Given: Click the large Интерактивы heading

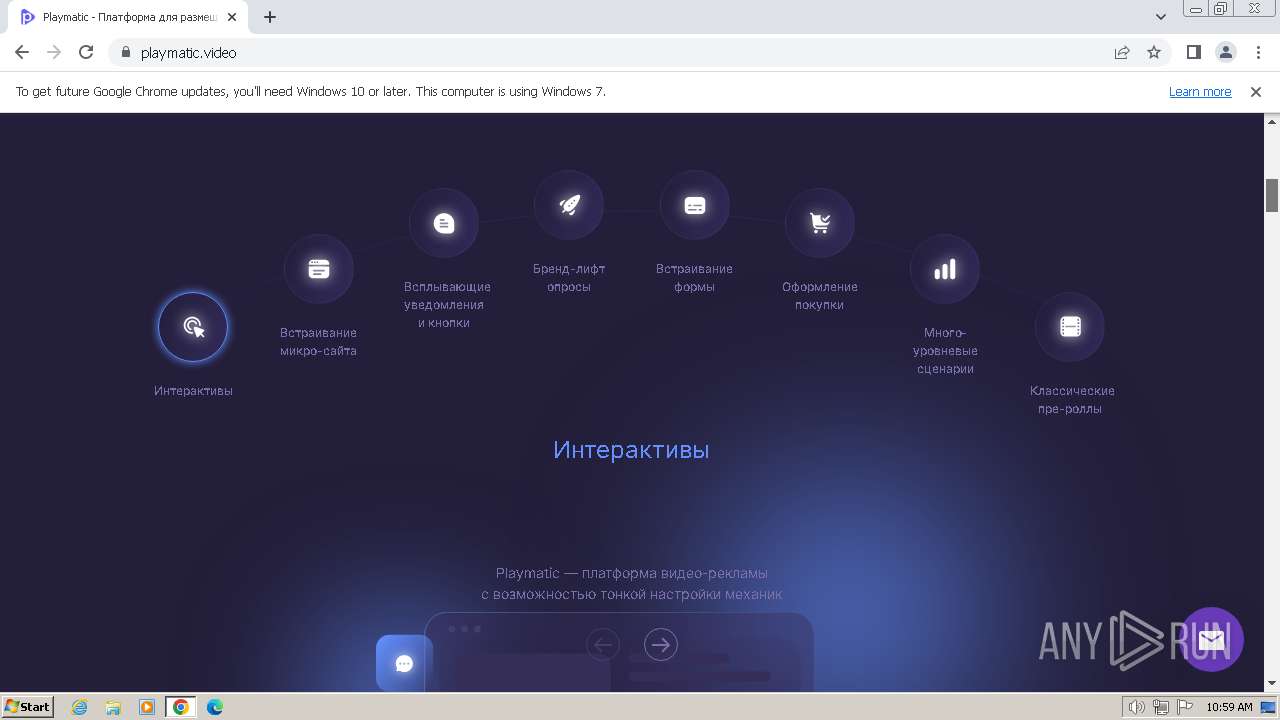Looking at the screenshot, I should tap(631, 450).
